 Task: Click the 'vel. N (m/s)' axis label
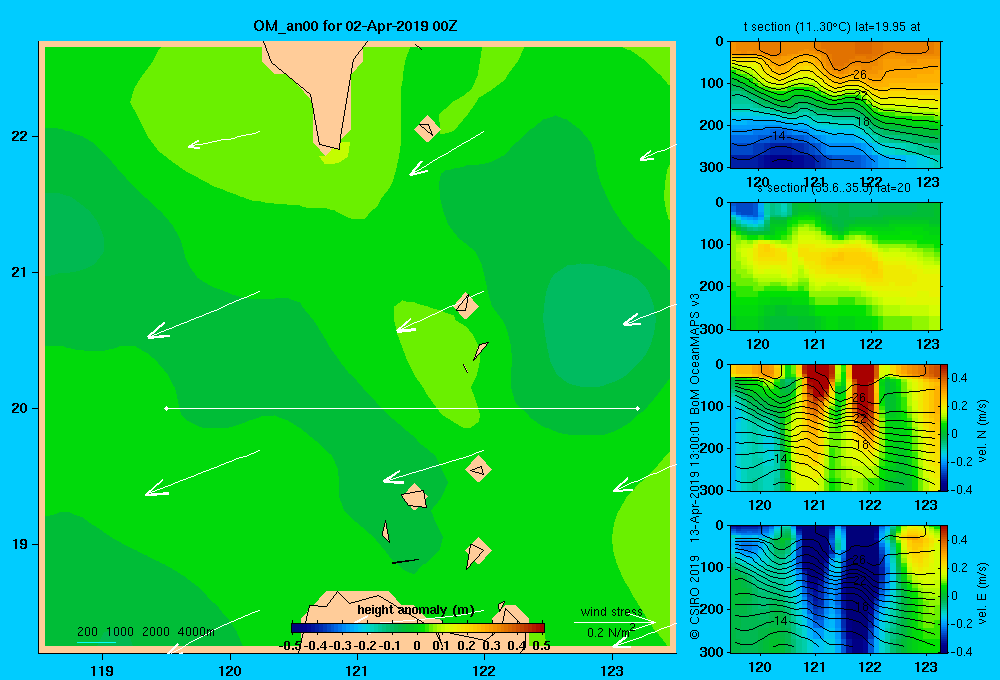point(982,431)
